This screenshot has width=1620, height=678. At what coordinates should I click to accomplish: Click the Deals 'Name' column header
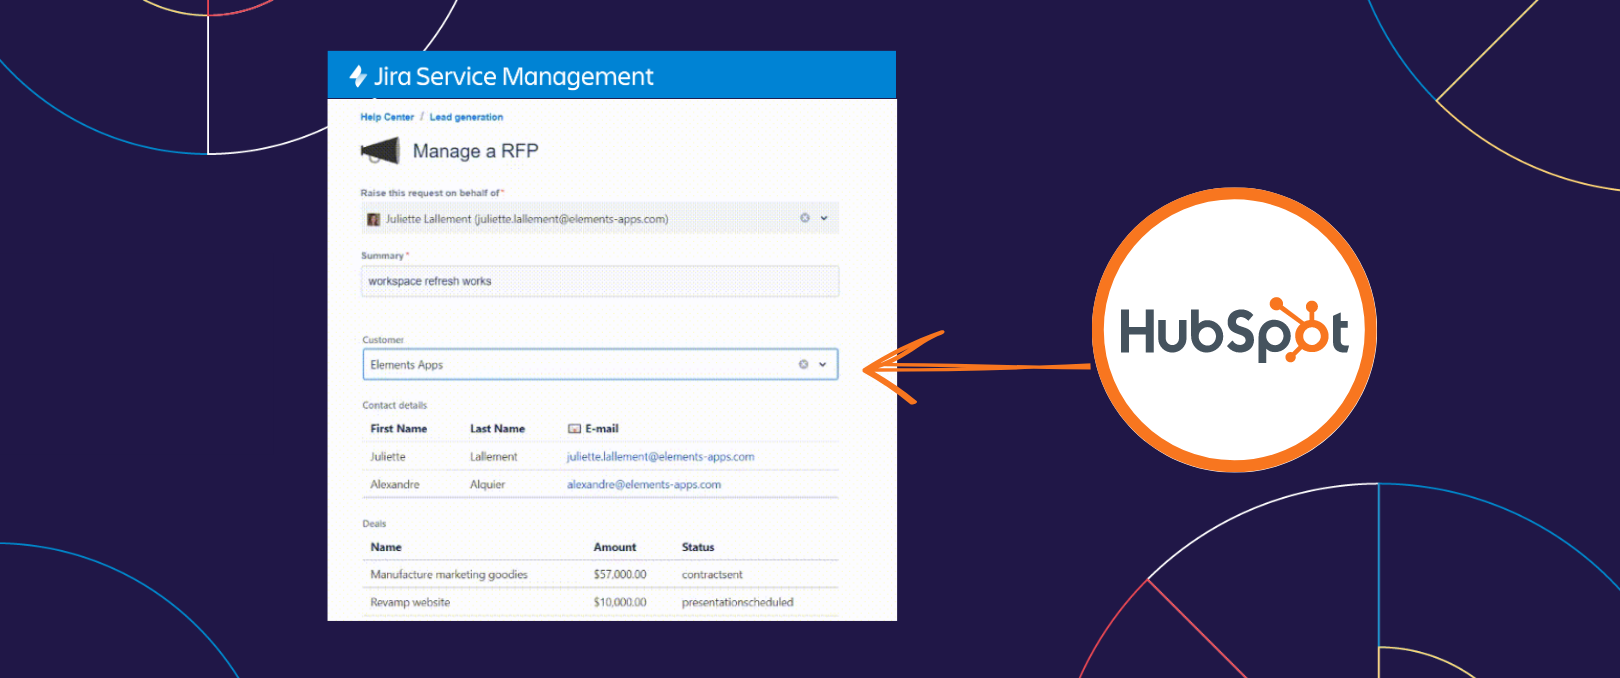pos(386,547)
